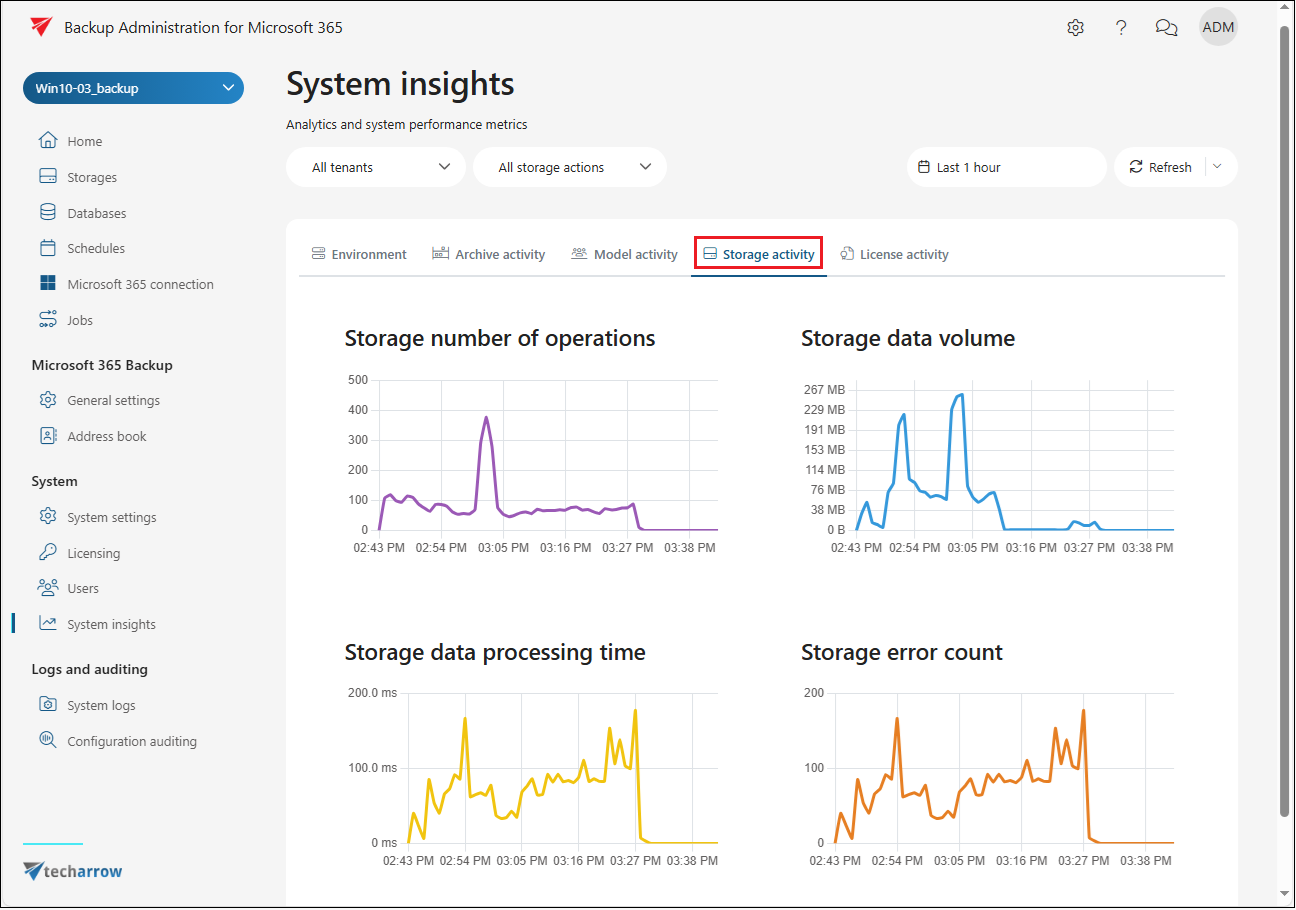This screenshot has height=910, width=1296.
Task: Open the chat feedback icon in header
Action: click(x=1166, y=28)
